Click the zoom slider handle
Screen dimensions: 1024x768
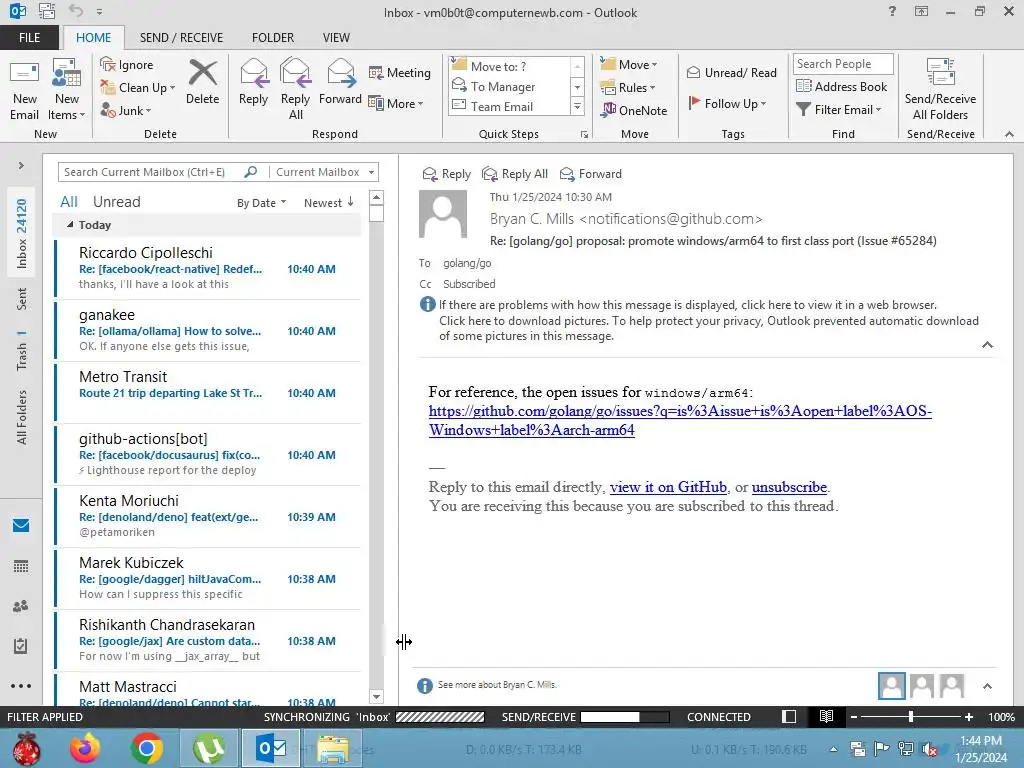[910, 716]
